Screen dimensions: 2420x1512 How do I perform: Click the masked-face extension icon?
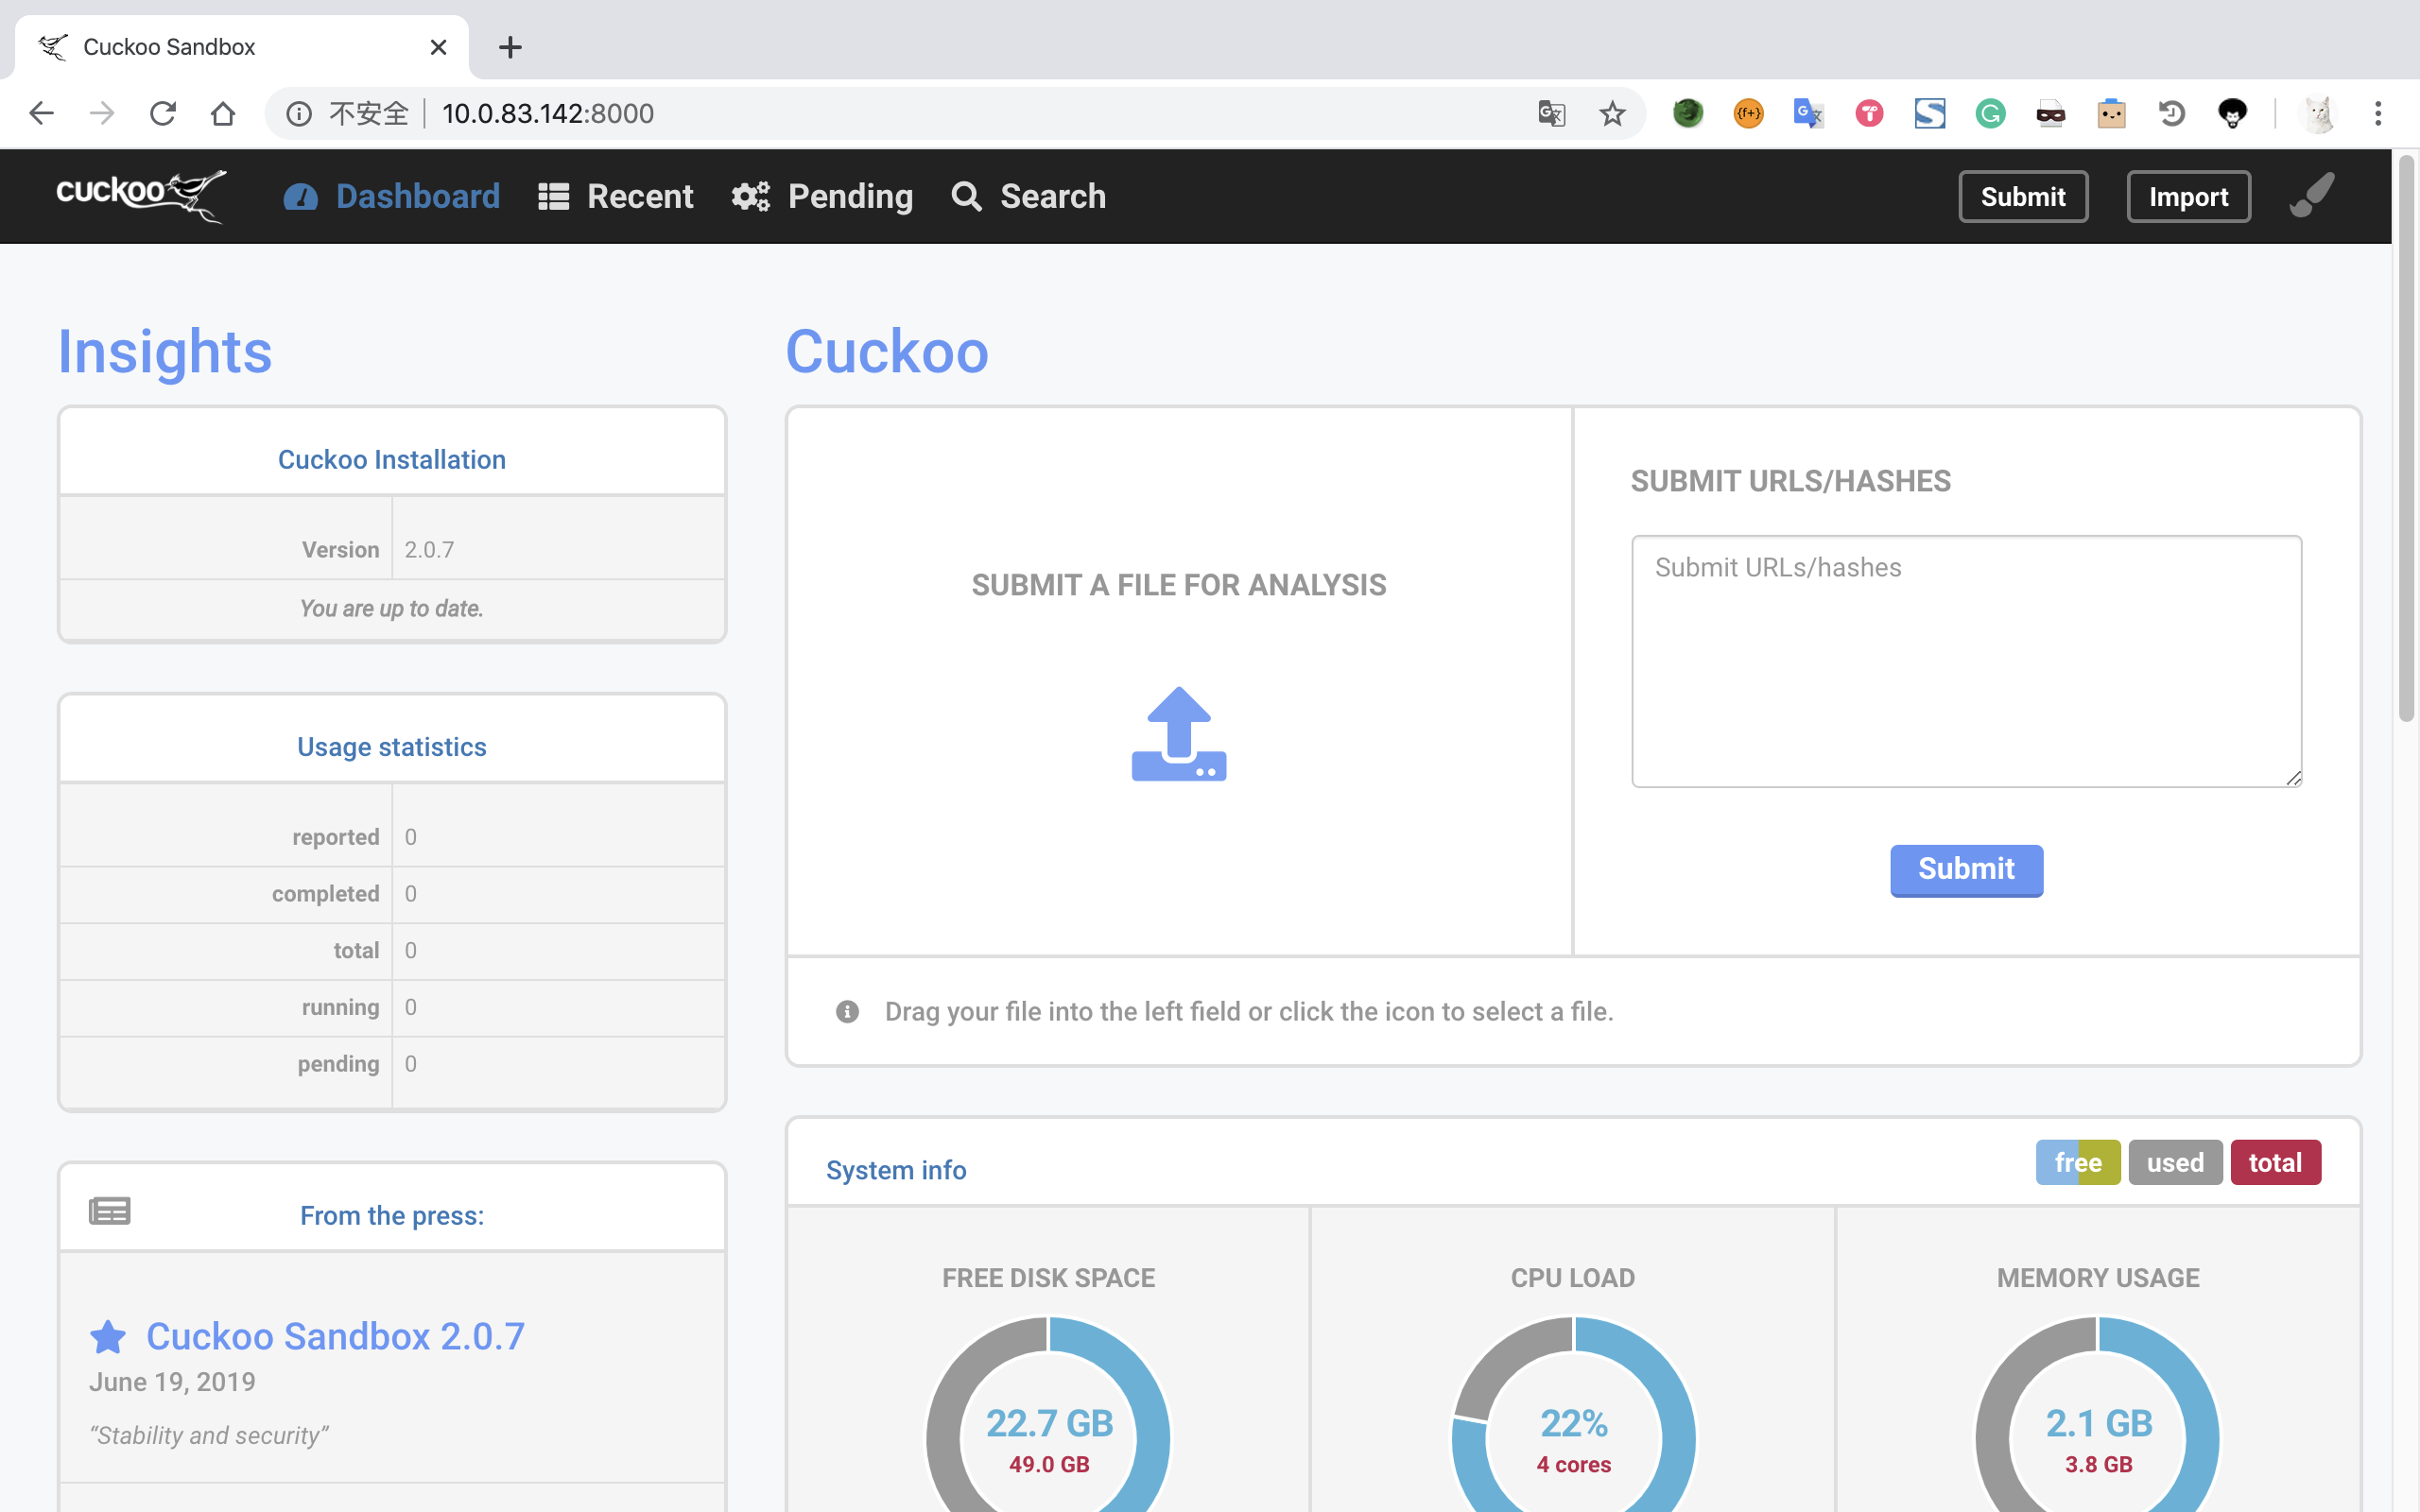(x=2051, y=113)
